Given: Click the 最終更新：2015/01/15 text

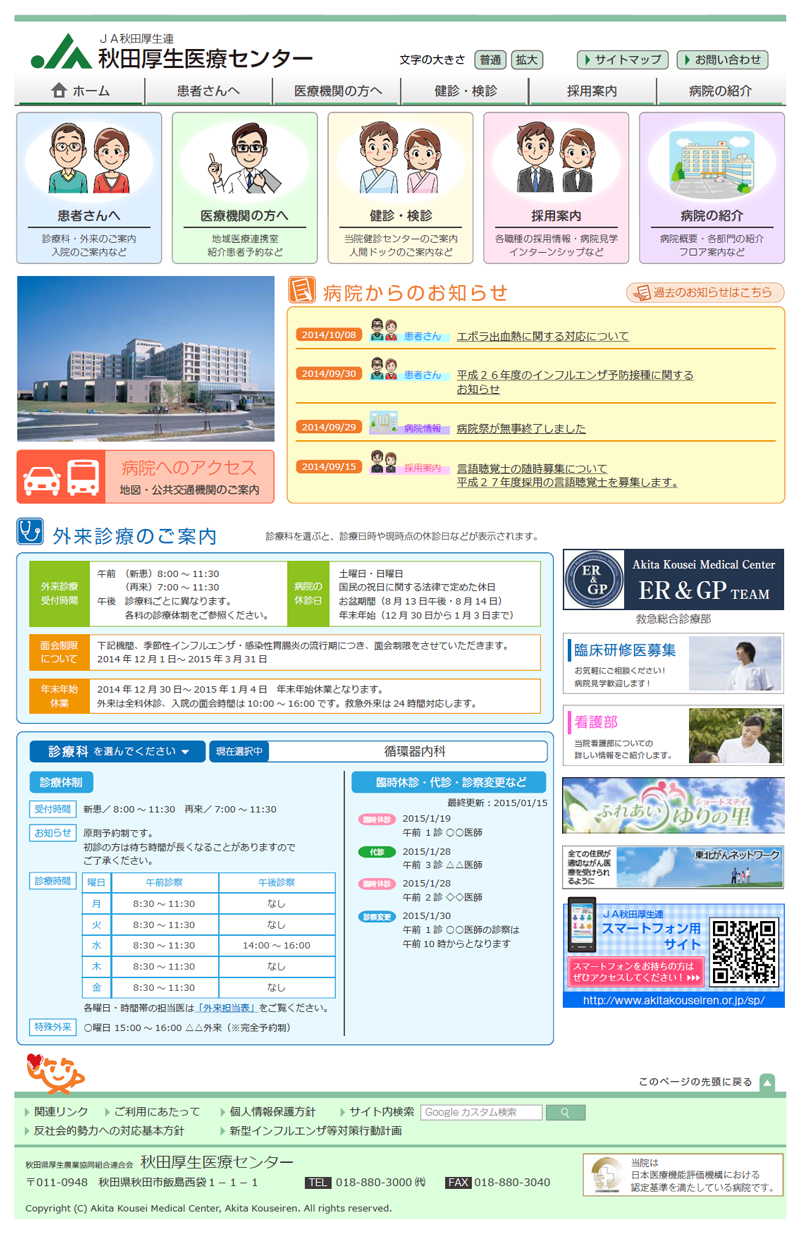Looking at the screenshot, I should pos(497,802).
